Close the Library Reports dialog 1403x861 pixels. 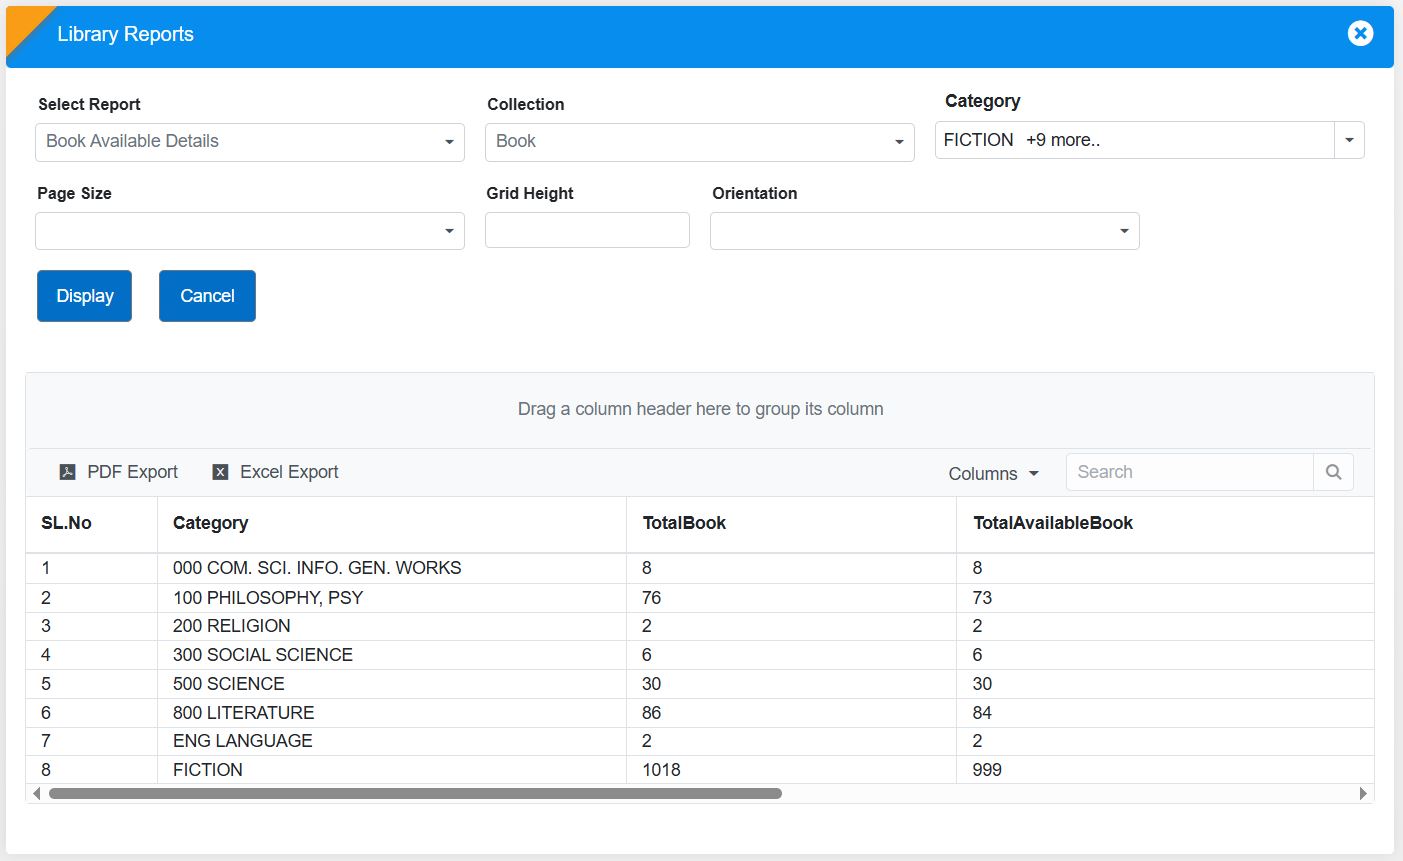coord(1360,34)
